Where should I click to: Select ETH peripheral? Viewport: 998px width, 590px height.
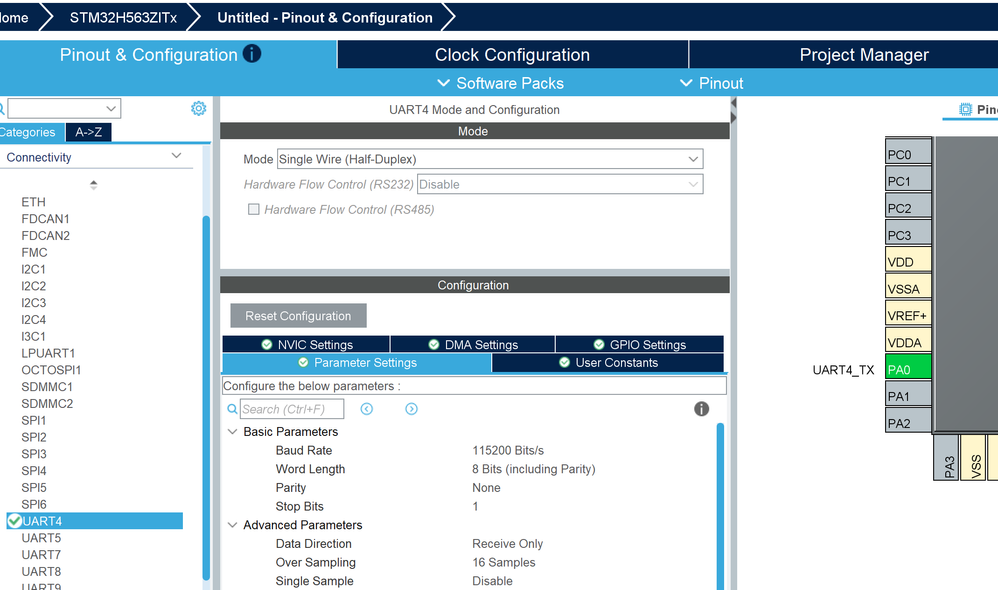point(33,202)
